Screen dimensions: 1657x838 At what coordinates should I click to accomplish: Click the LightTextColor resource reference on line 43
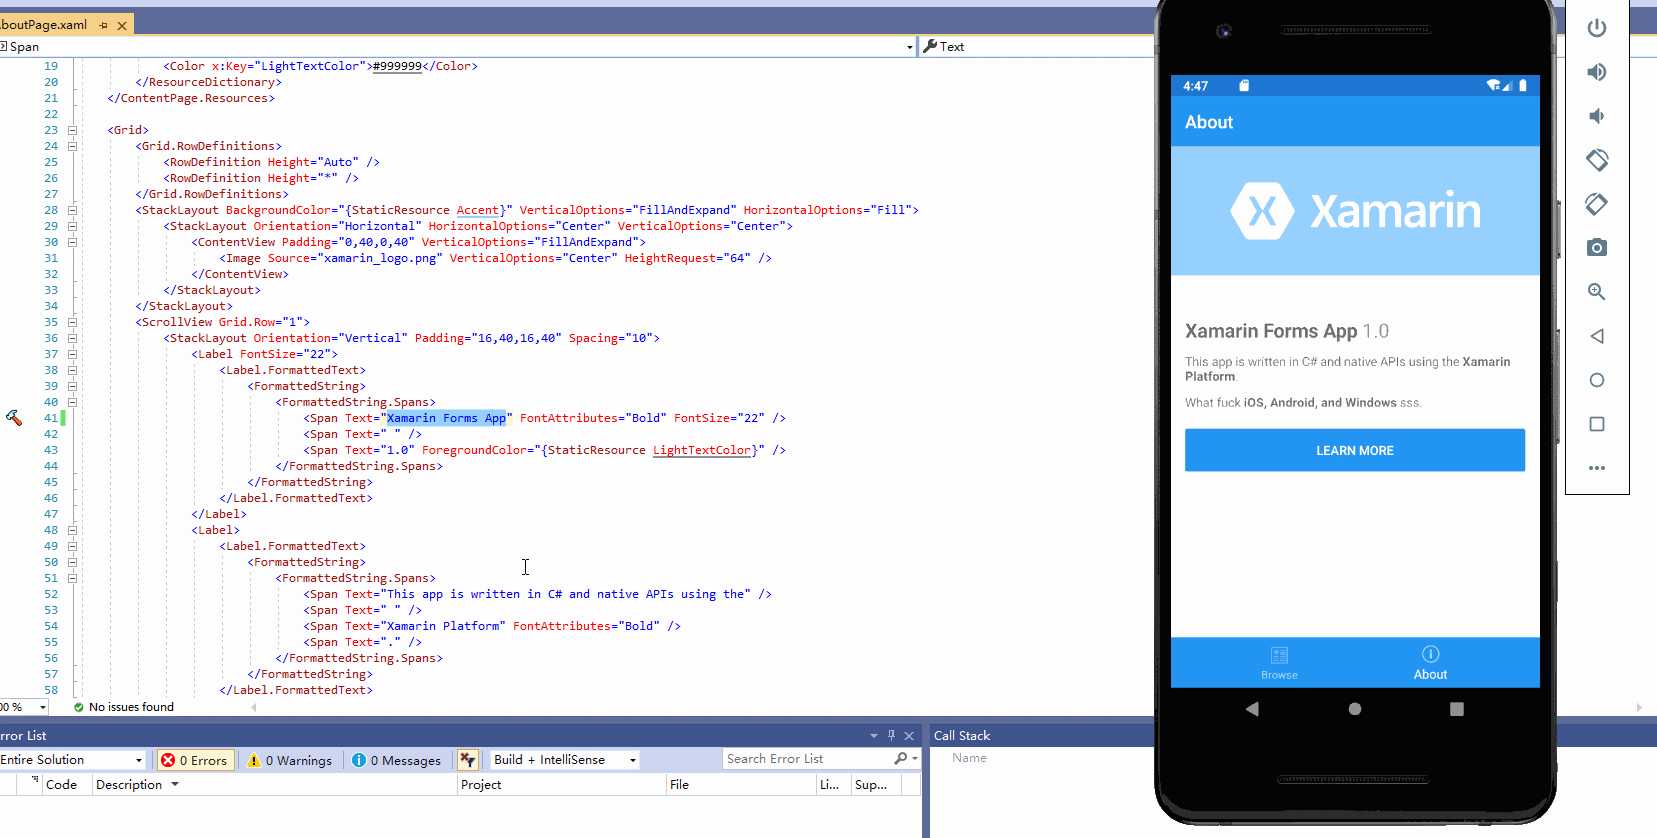[702, 450]
